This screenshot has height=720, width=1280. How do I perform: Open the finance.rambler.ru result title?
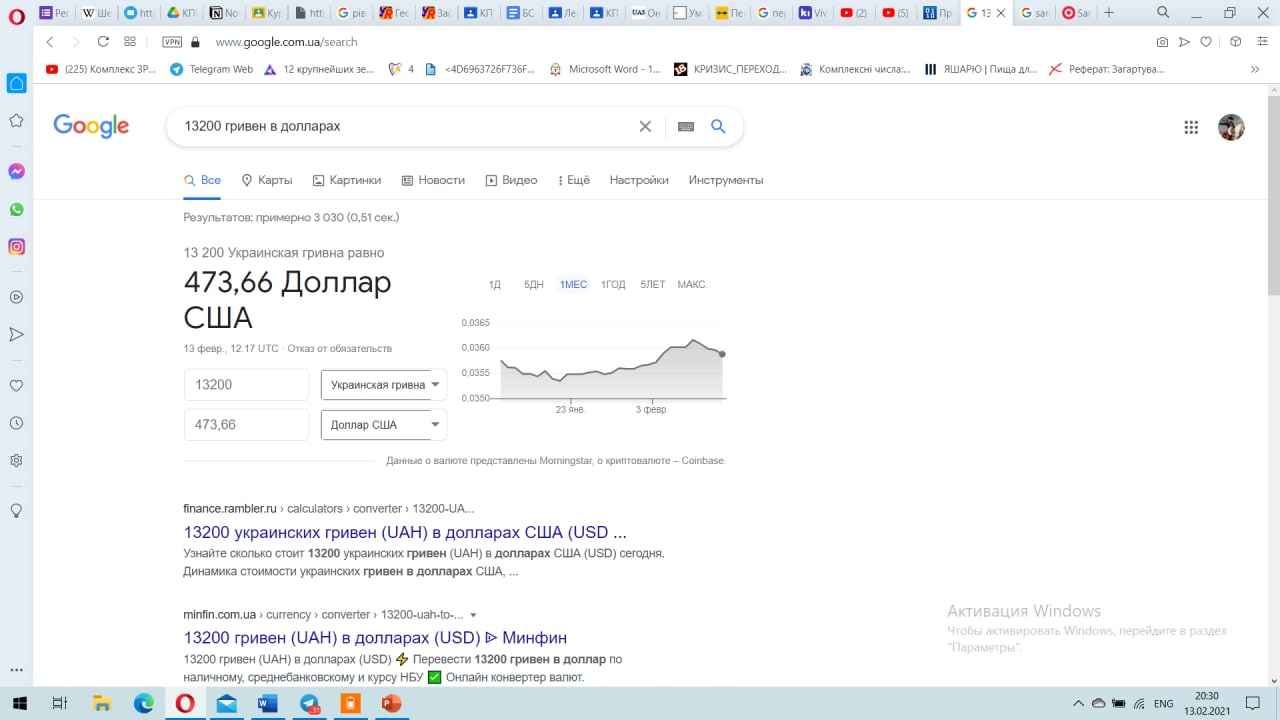[x=405, y=532]
